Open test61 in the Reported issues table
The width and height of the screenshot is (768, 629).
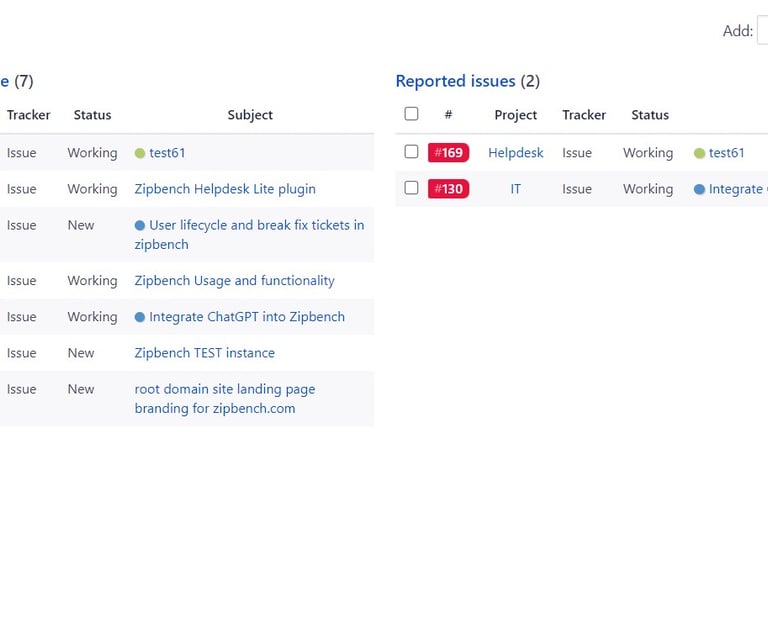coord(726,153)
